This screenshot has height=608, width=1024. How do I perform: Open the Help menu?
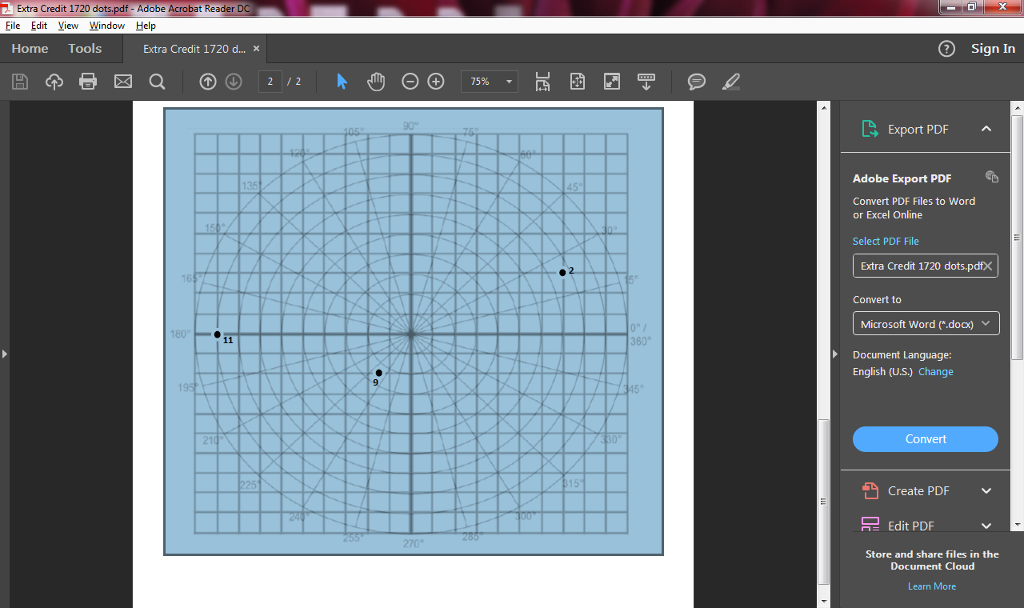(146, 25)
